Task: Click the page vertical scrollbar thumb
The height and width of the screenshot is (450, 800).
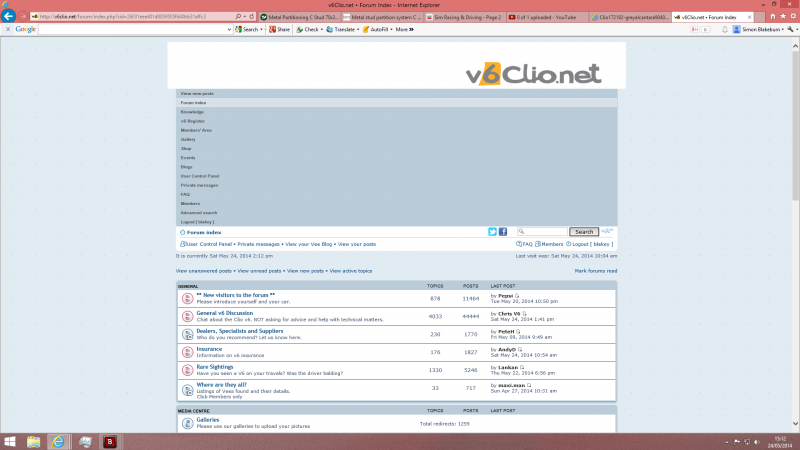Action: [795, 126]
